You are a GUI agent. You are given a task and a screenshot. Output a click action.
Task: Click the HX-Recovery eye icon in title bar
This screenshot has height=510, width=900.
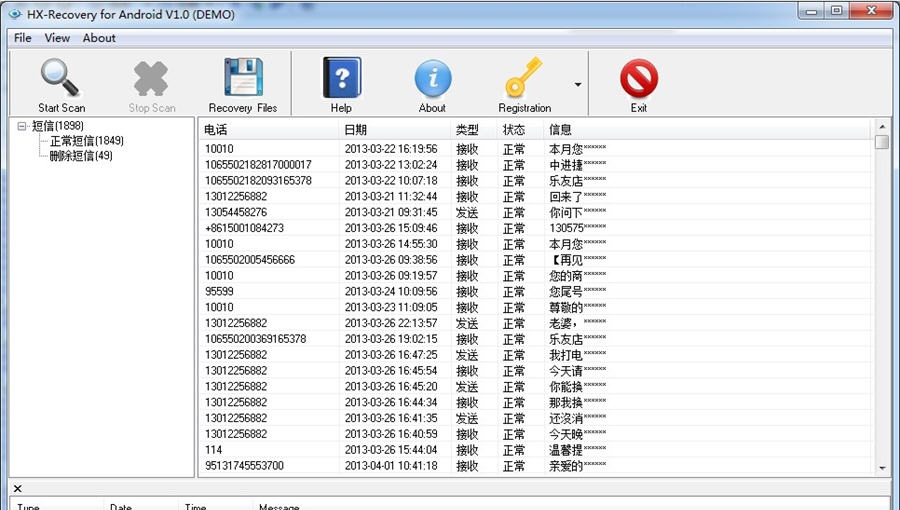pyautogui.click(x=14, y=14)
